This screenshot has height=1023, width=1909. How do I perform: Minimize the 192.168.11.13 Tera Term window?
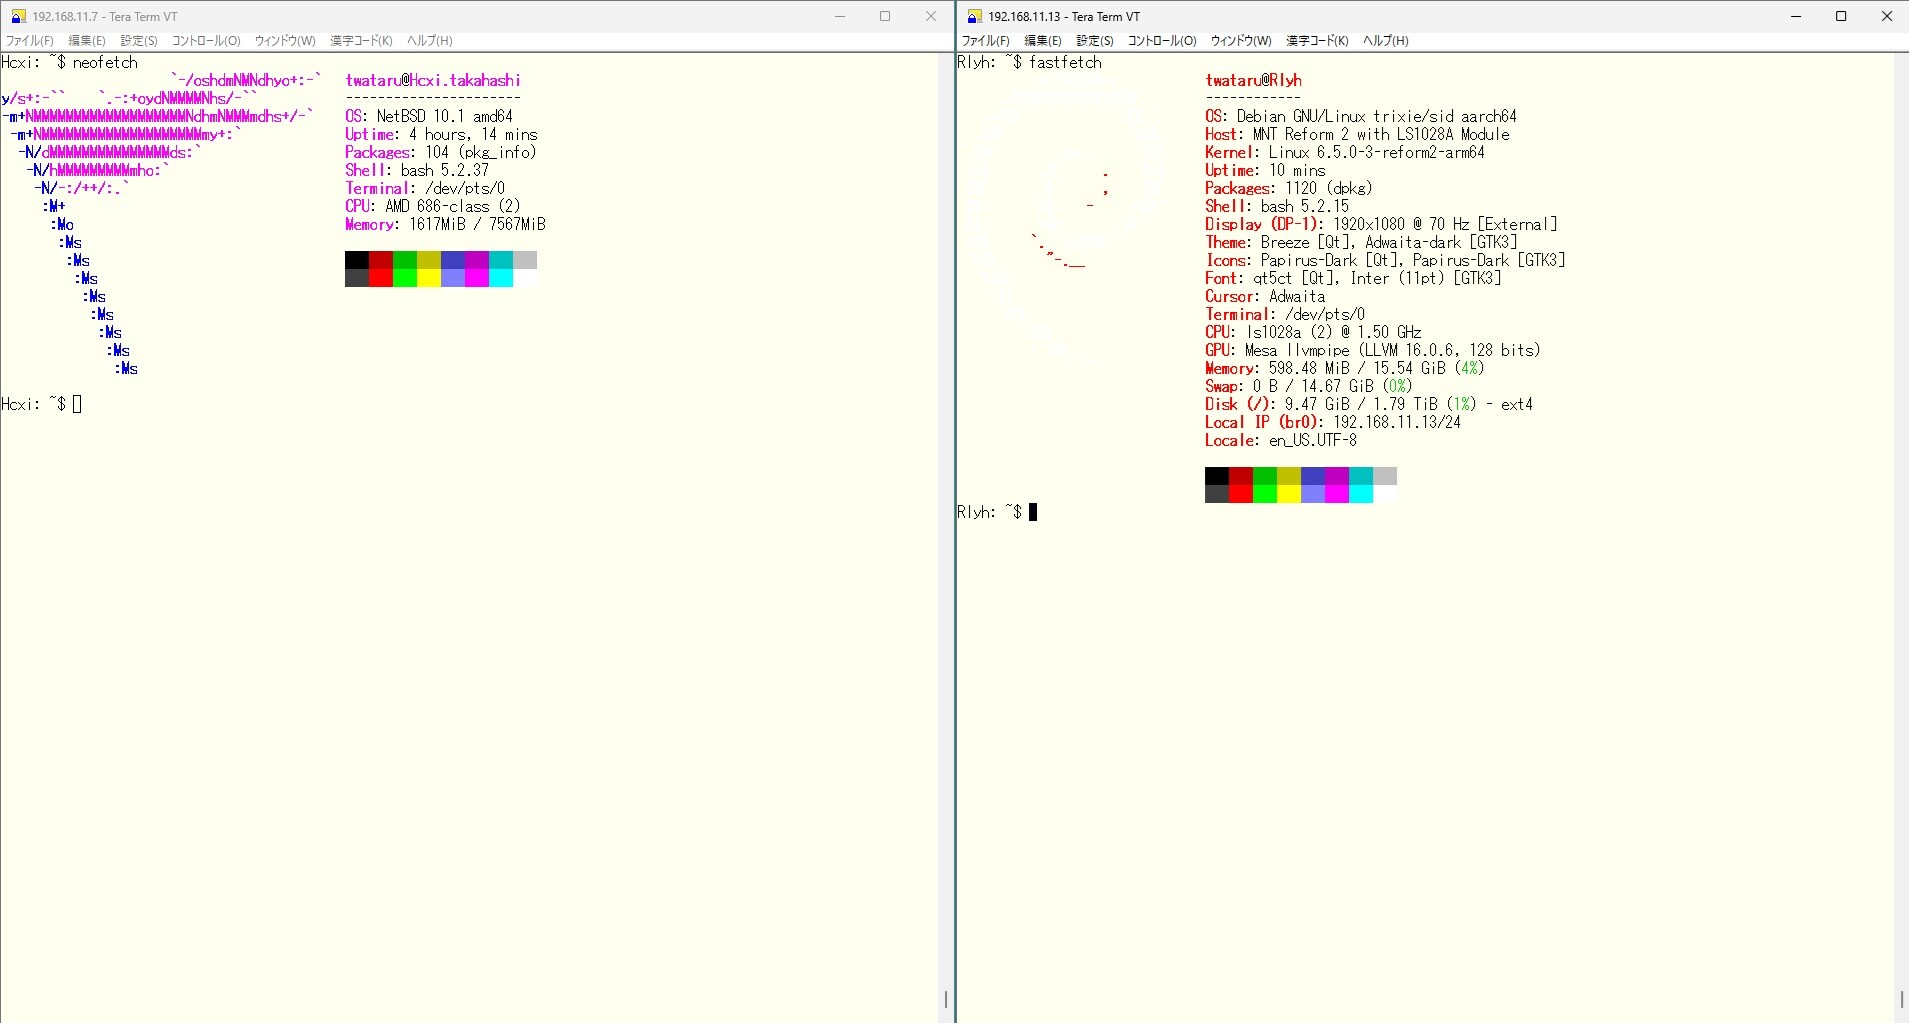(x=1796, y=16)
